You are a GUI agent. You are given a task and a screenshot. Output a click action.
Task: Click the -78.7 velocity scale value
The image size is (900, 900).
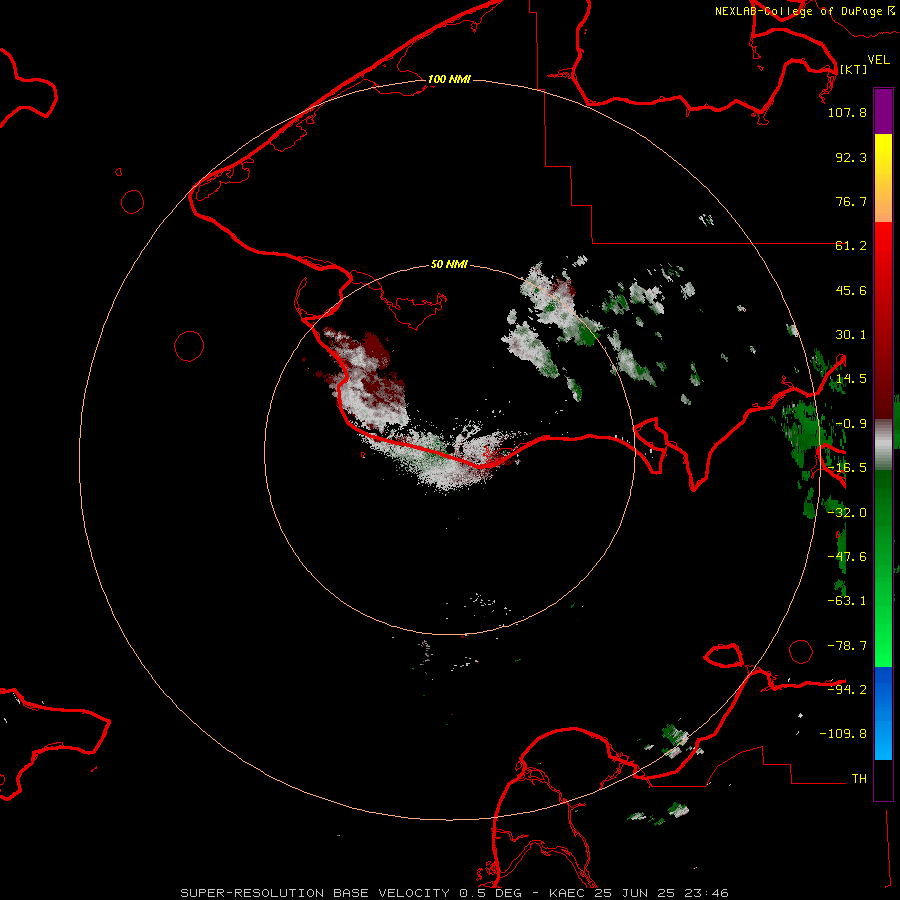(847, 646)
